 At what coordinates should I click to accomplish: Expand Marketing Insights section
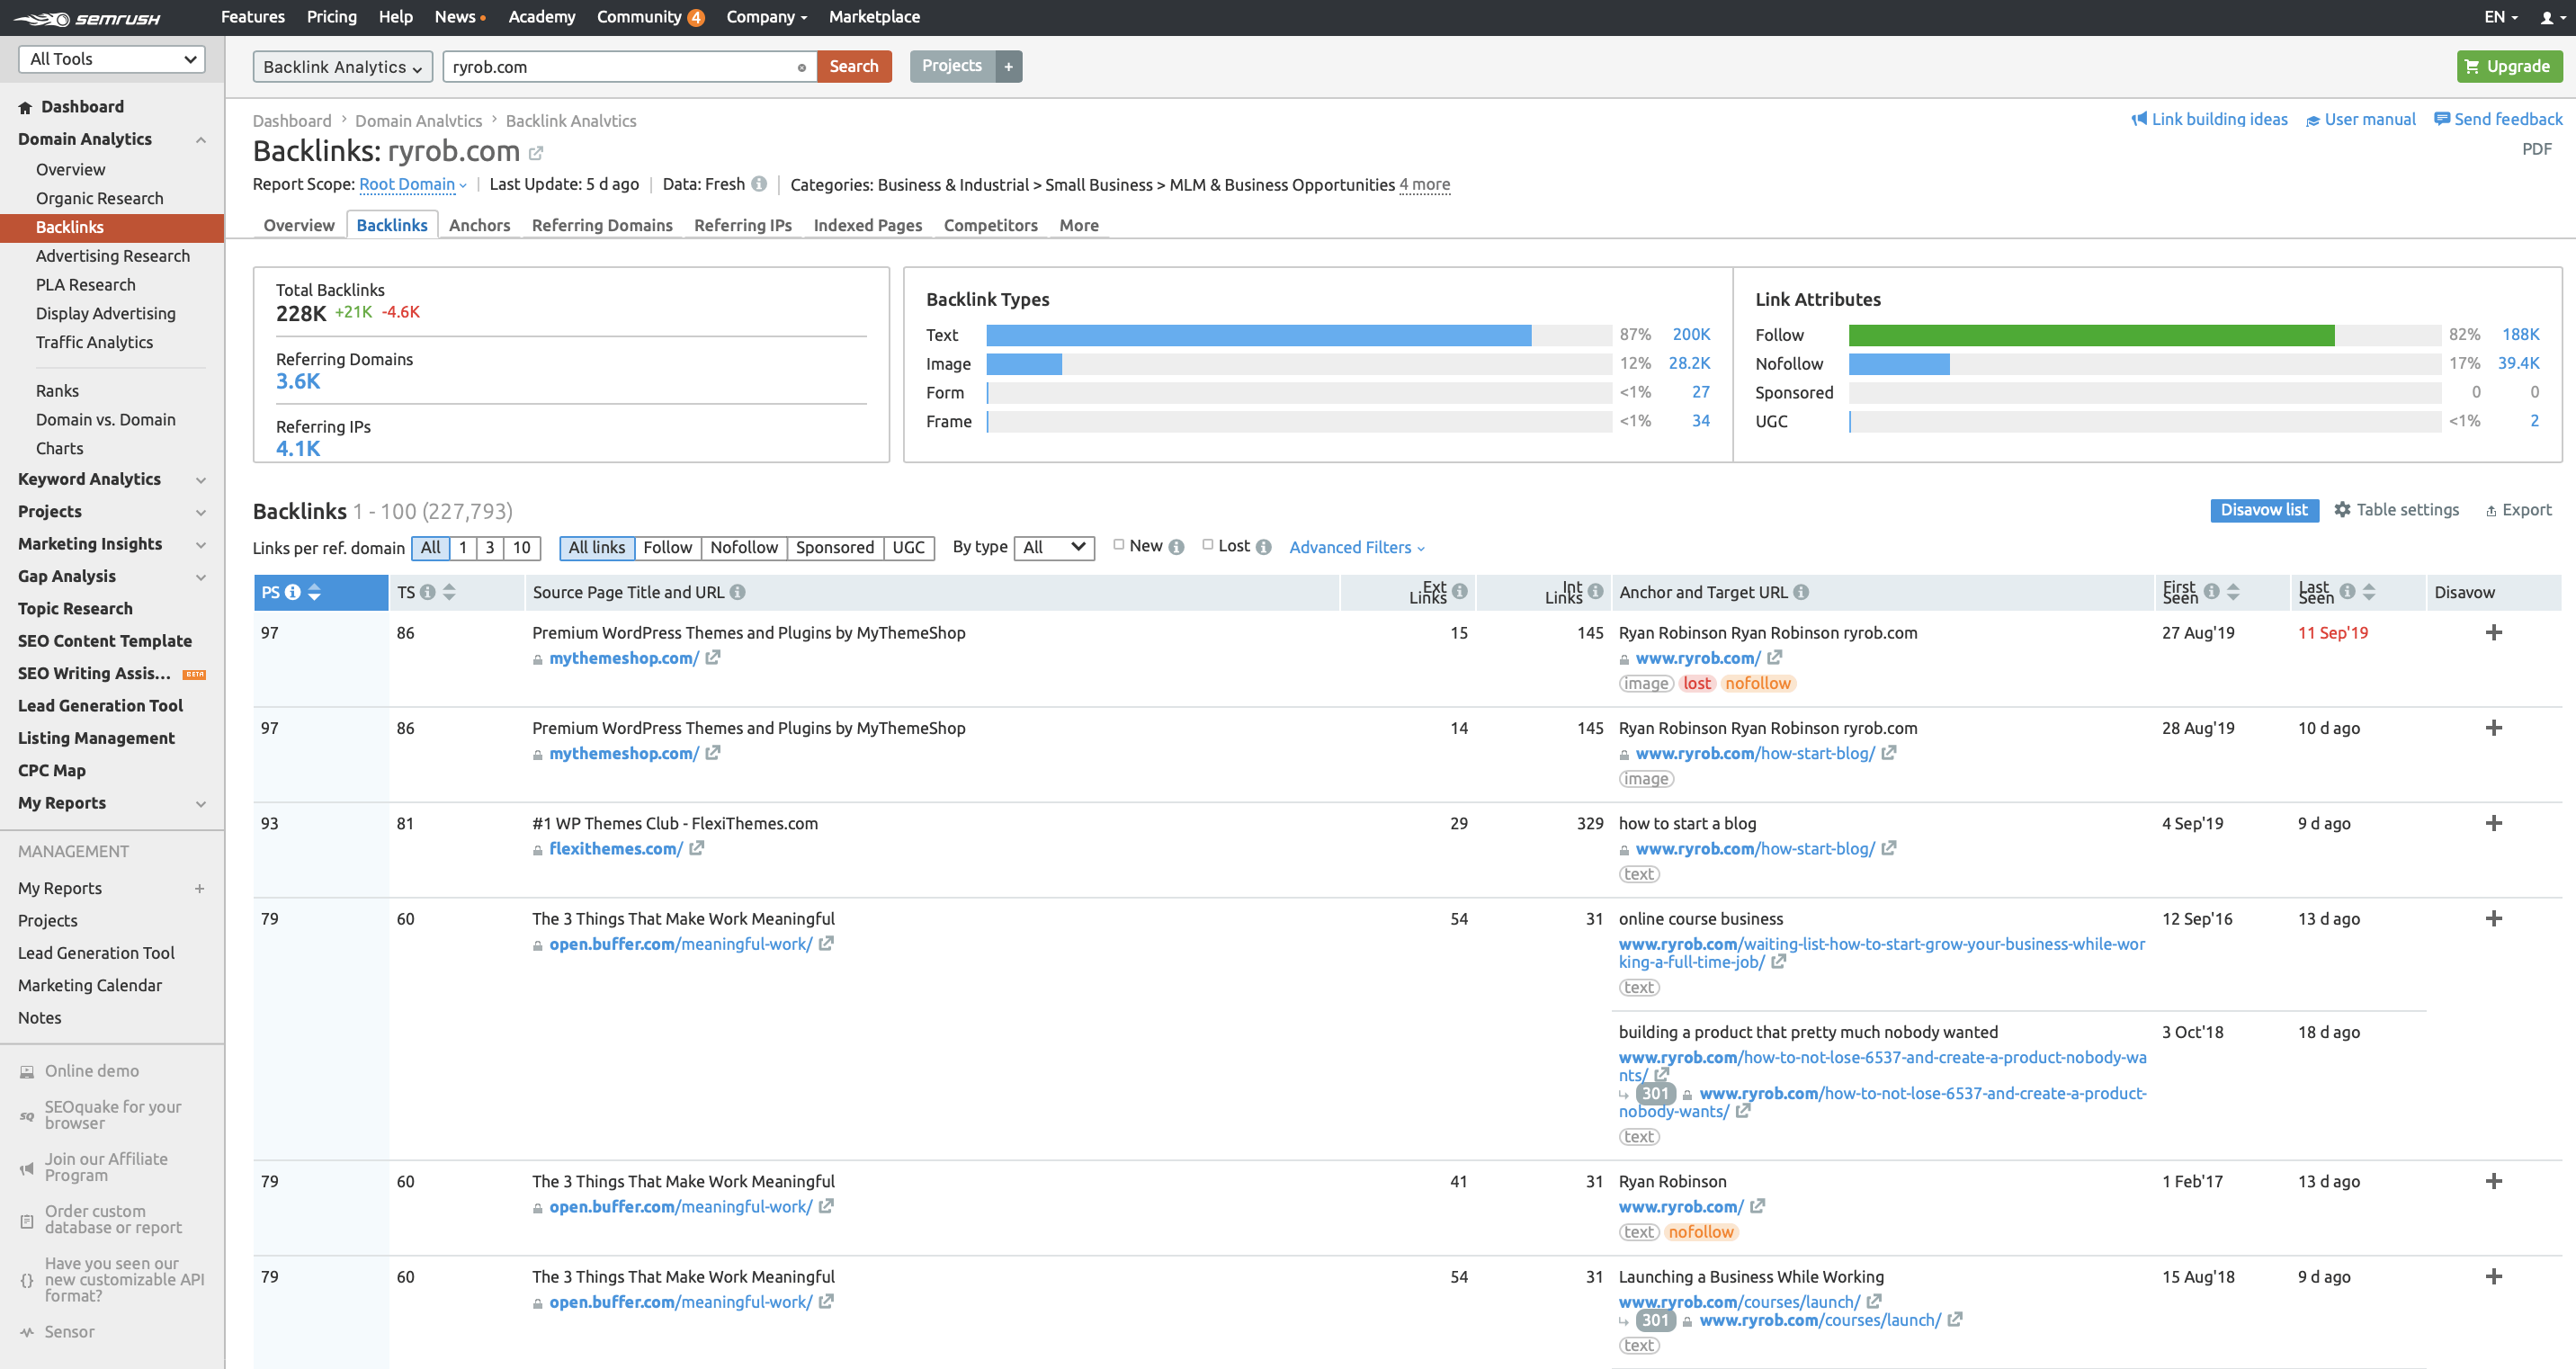point(201,545)
